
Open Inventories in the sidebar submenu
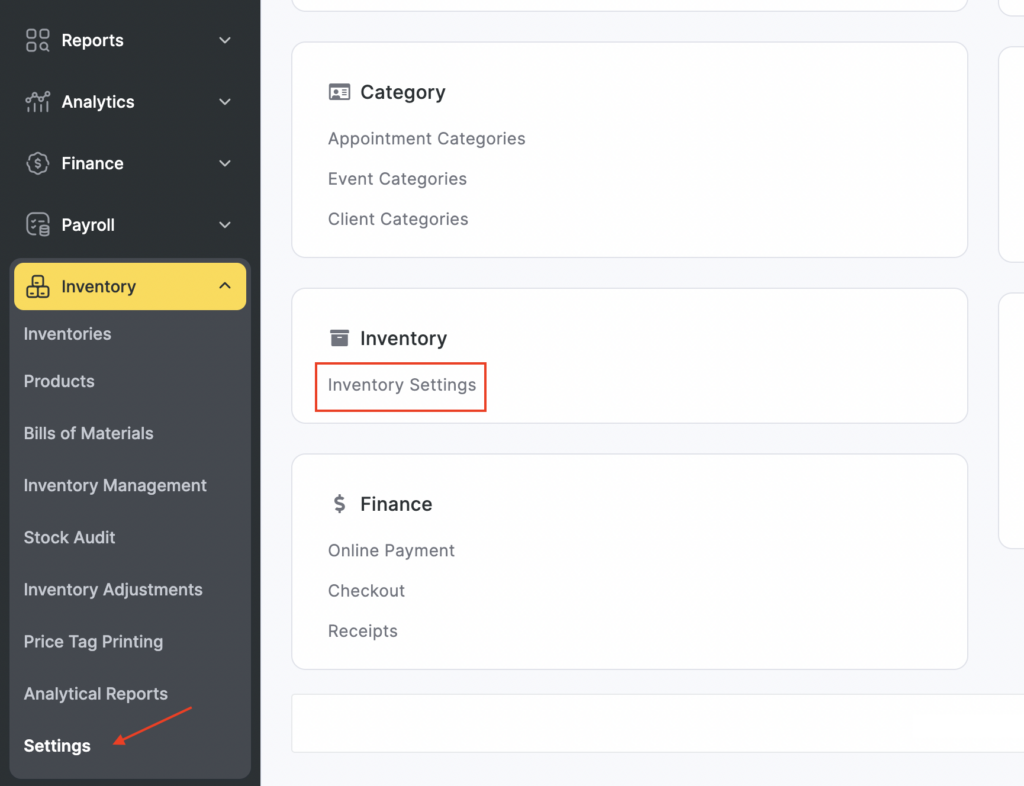click(67, 334)
